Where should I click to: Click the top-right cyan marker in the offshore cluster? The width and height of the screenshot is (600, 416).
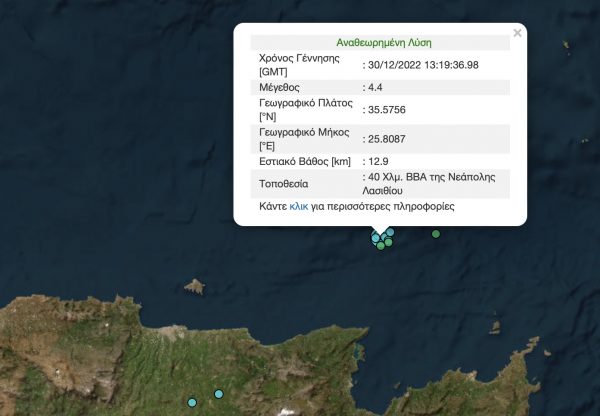tap(390, 232)
